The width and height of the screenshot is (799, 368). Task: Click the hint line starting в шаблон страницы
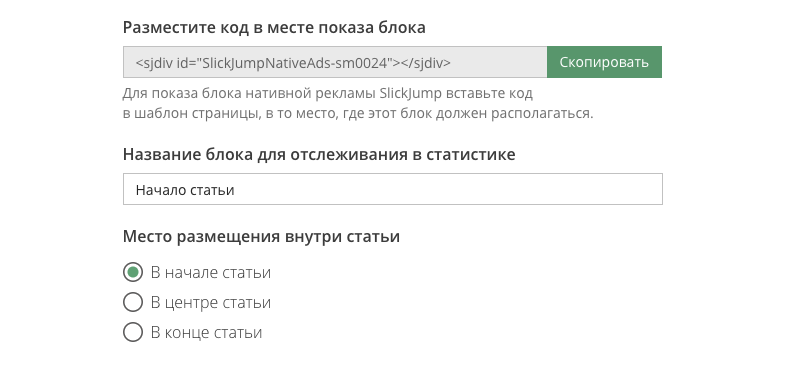point(358,113)
